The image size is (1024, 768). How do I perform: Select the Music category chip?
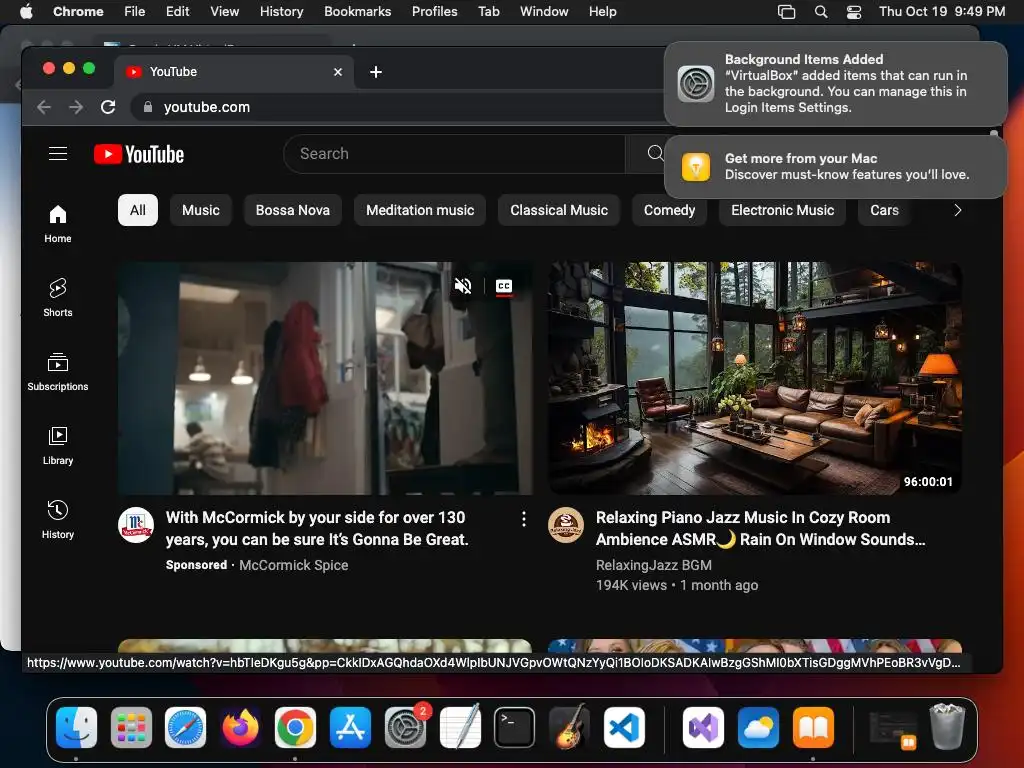(x=201, y=210)
